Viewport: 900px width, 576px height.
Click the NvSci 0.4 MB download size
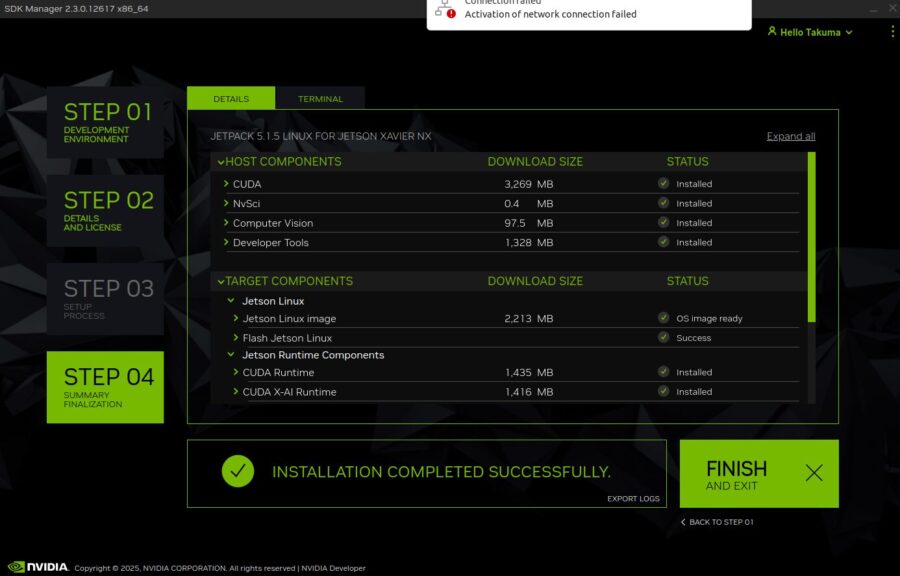pos(529,204)
